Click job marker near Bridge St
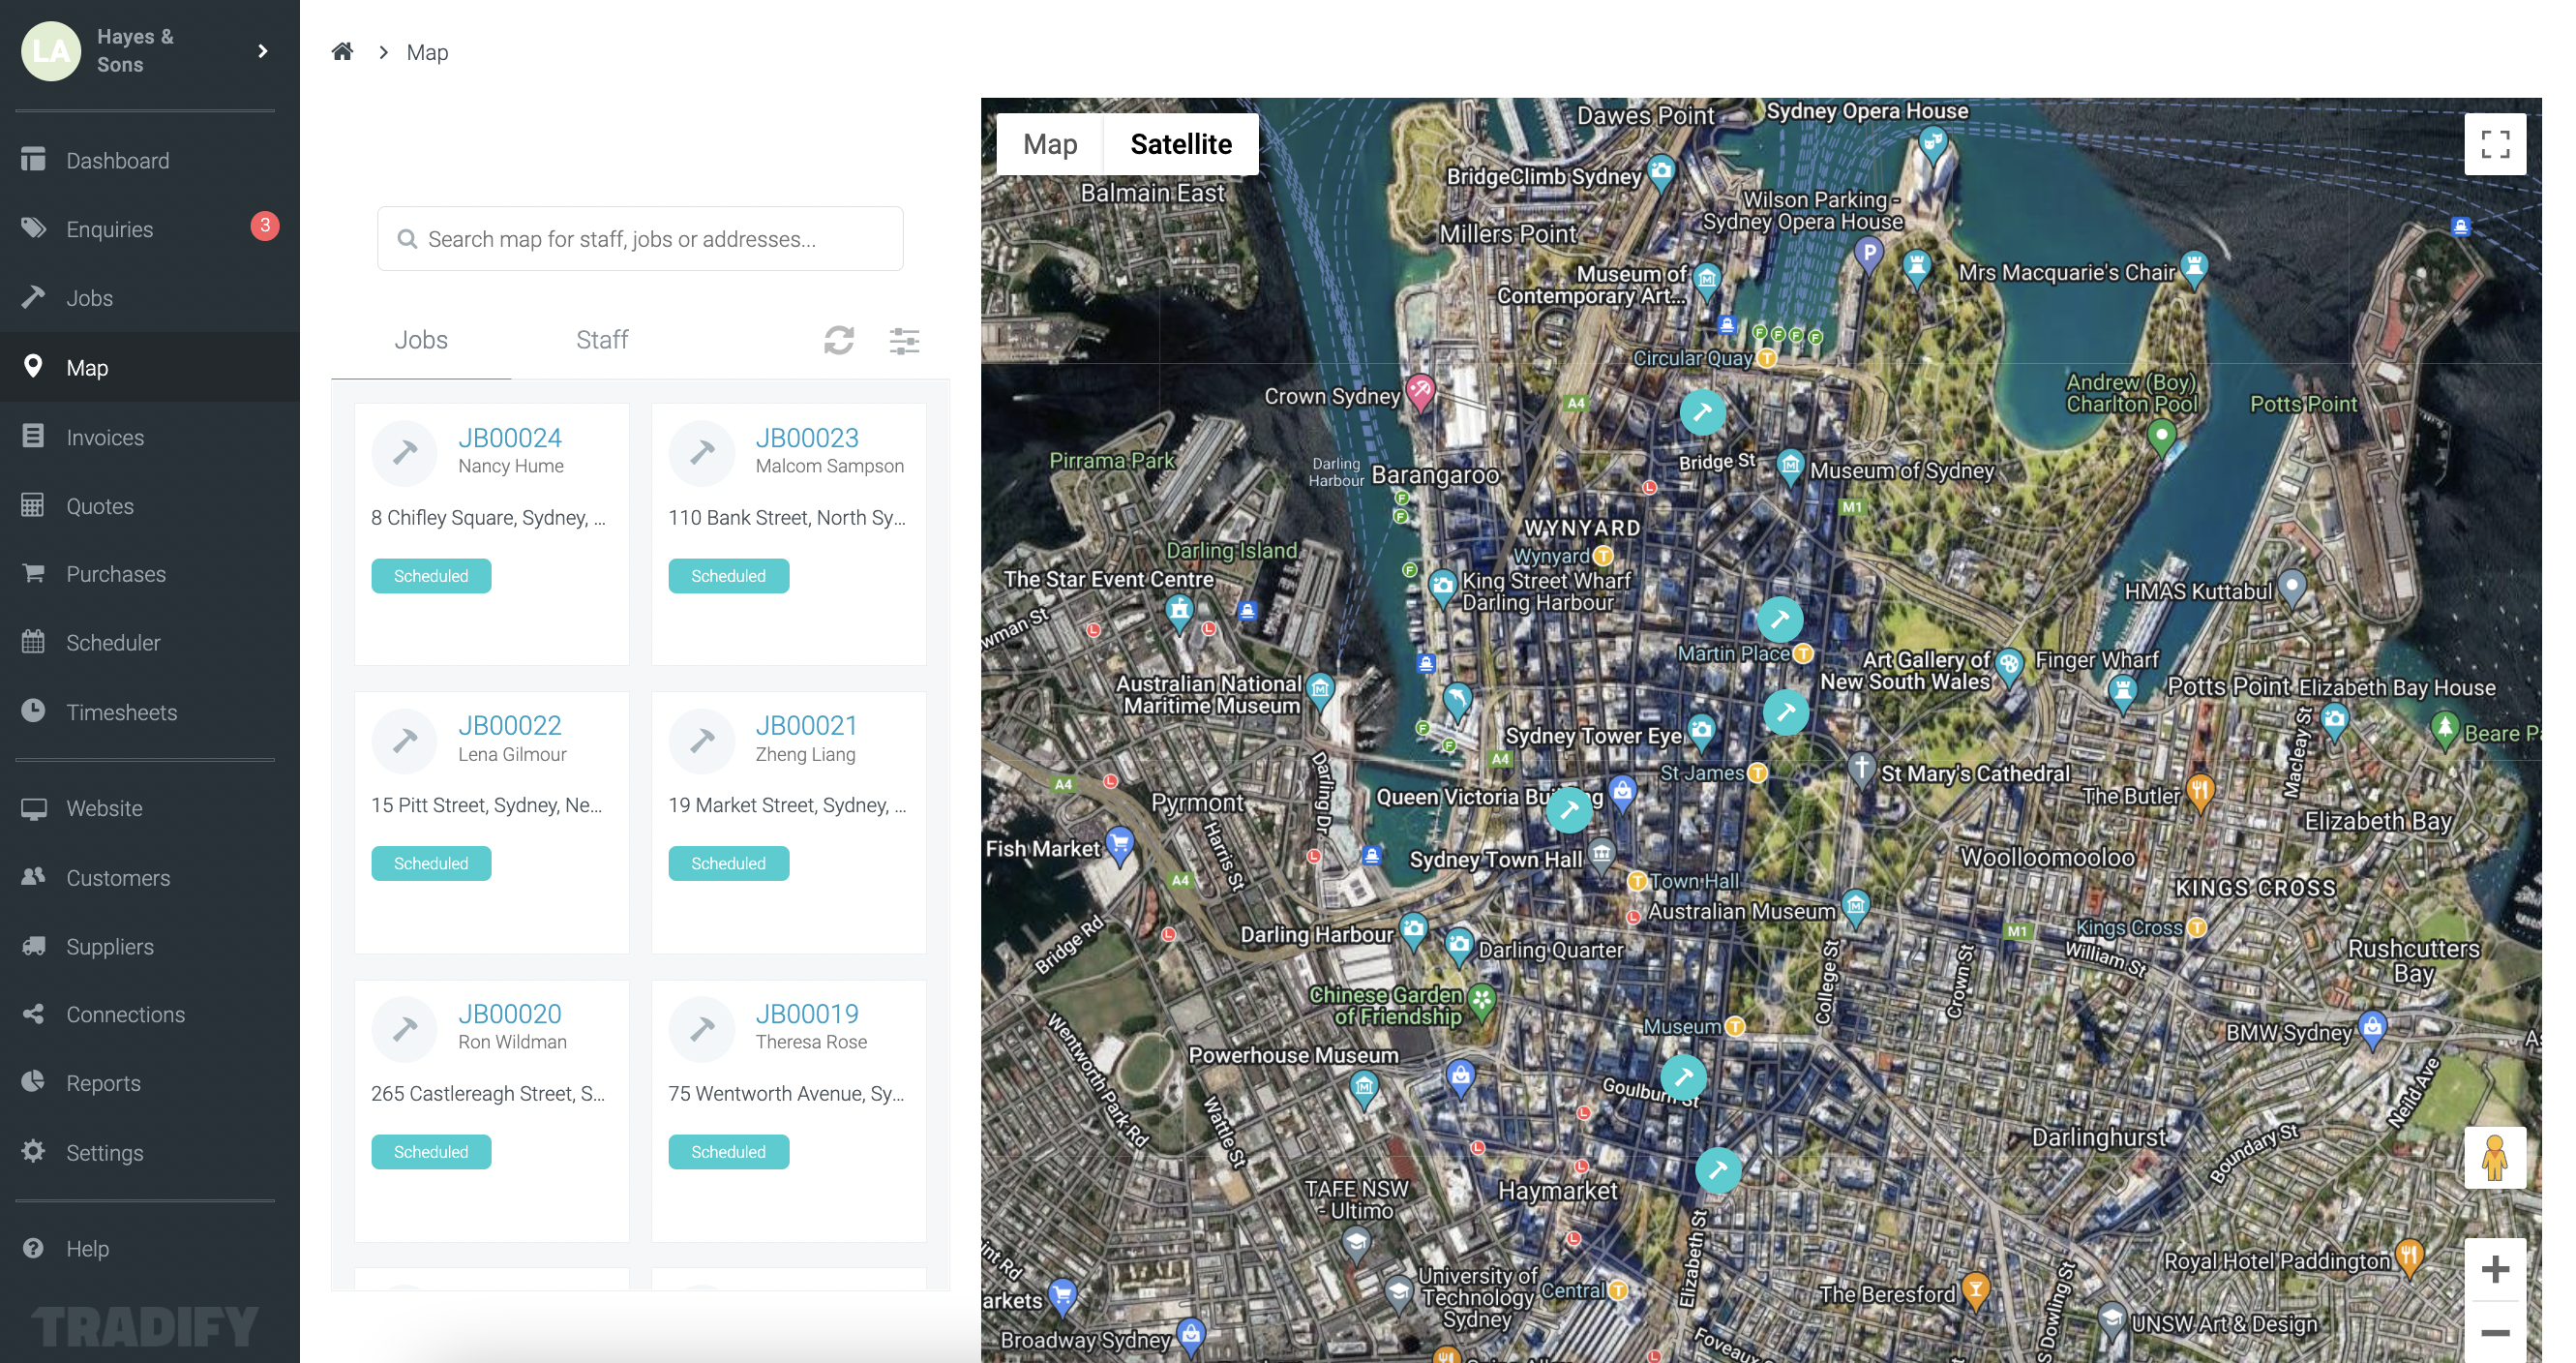The image size is (2576, 1363). [x=1702, y=411]
